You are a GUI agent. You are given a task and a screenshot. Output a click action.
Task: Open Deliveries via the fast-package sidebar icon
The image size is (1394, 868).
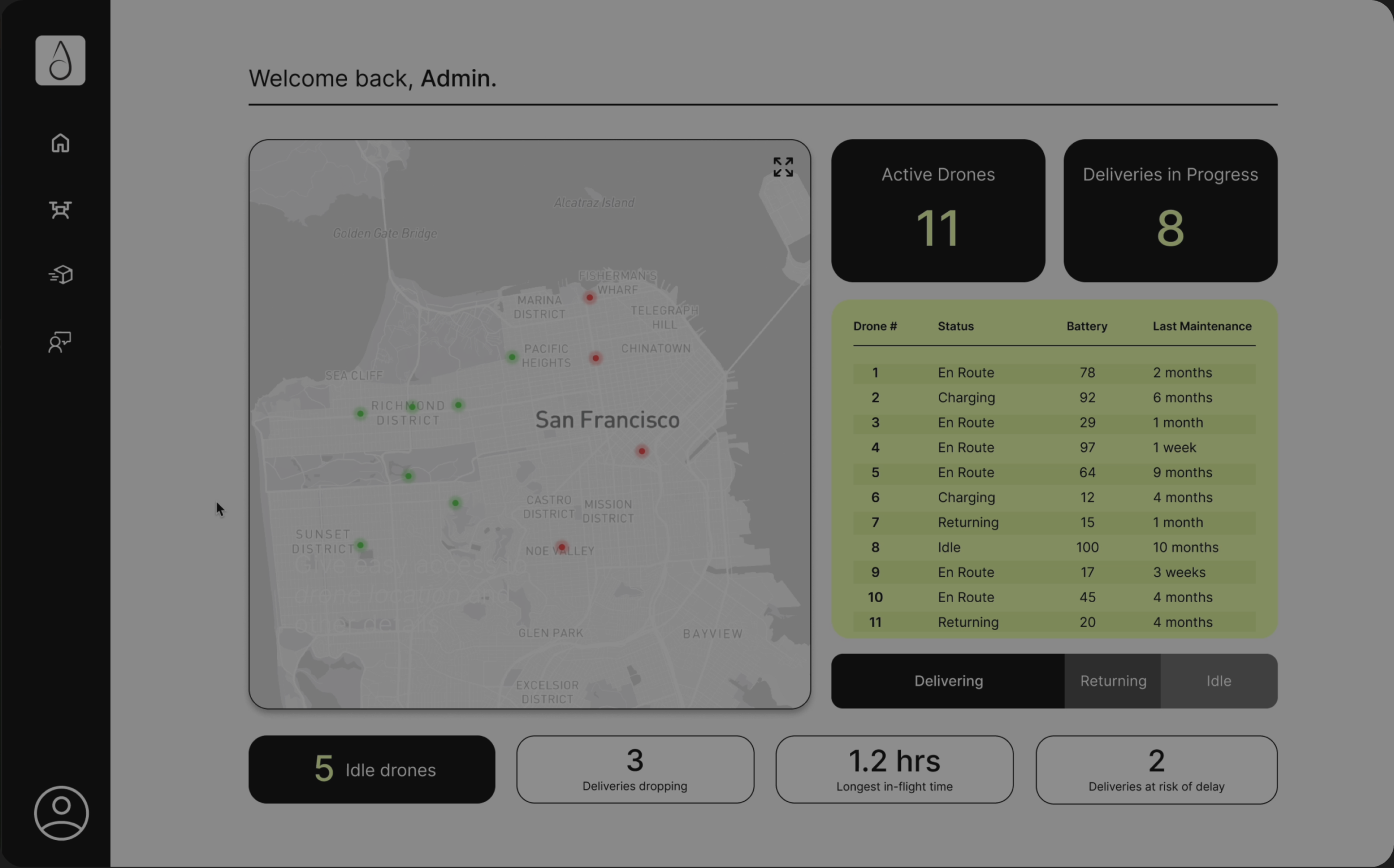60,275
